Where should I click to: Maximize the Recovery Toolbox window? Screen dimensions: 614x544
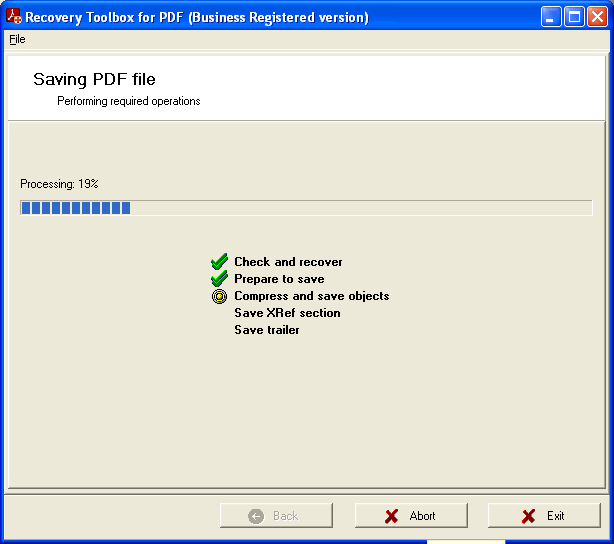(574, 17)
